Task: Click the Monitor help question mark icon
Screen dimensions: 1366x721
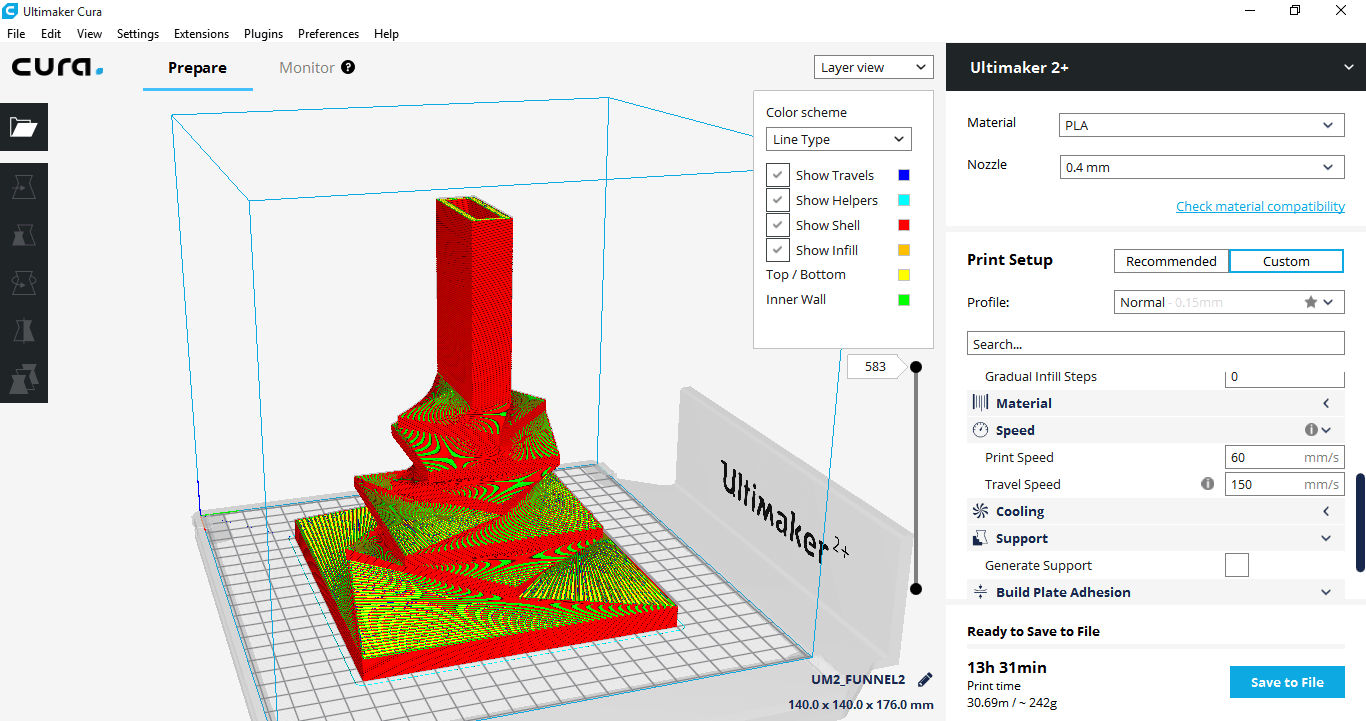Action: tap(348, 67)
